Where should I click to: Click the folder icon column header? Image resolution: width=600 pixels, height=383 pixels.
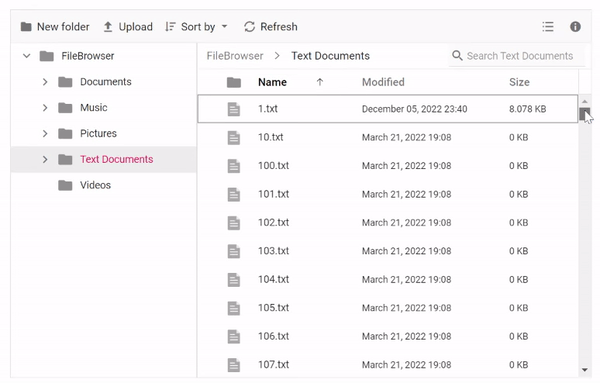pyautogui.click(x=234, y=82)
